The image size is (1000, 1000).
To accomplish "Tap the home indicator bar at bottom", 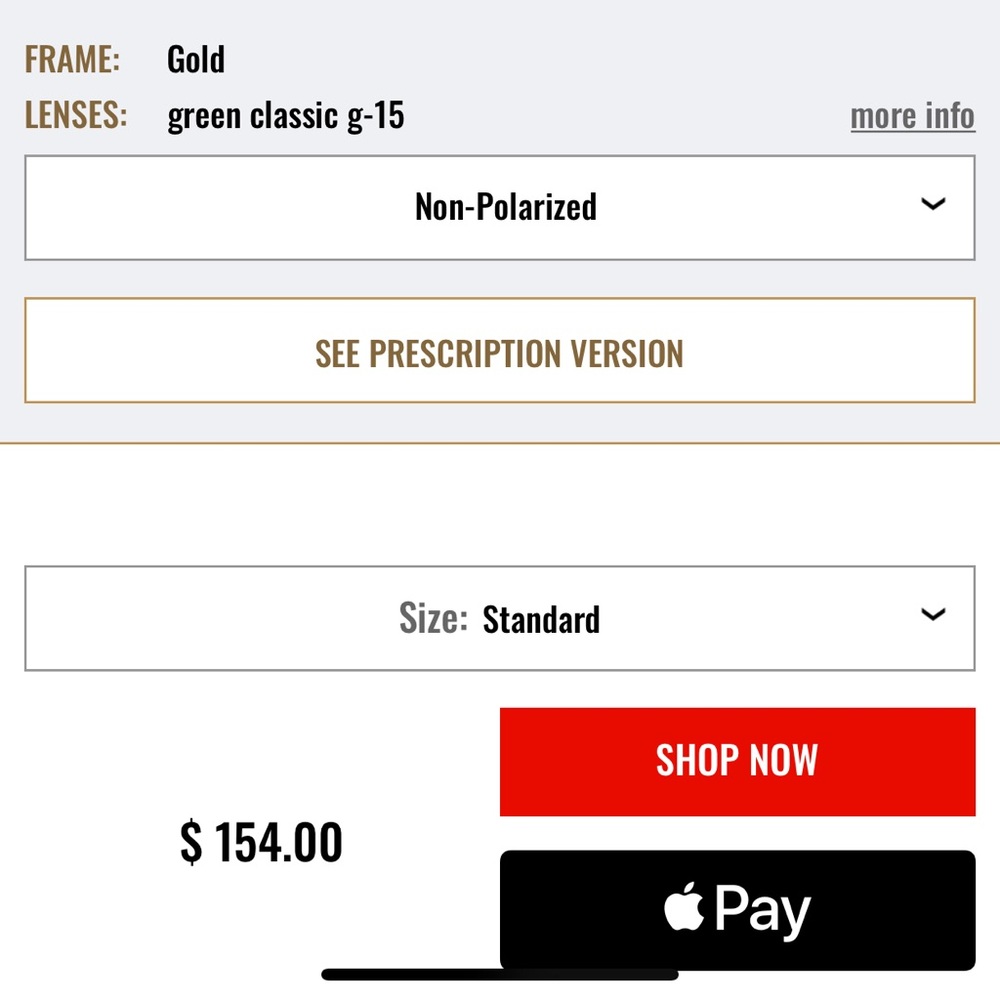I will click(x=500, y=974).
